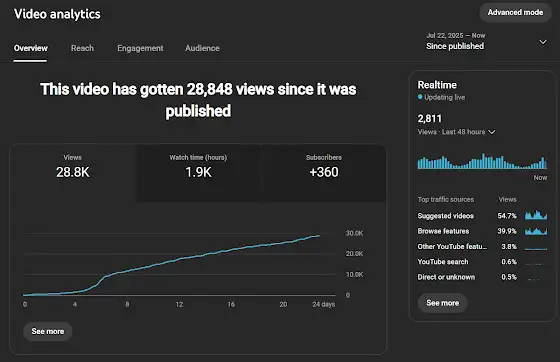Click the Jul 22, 2025 – Now text
The image size is (560, 362).
(456, 35)
